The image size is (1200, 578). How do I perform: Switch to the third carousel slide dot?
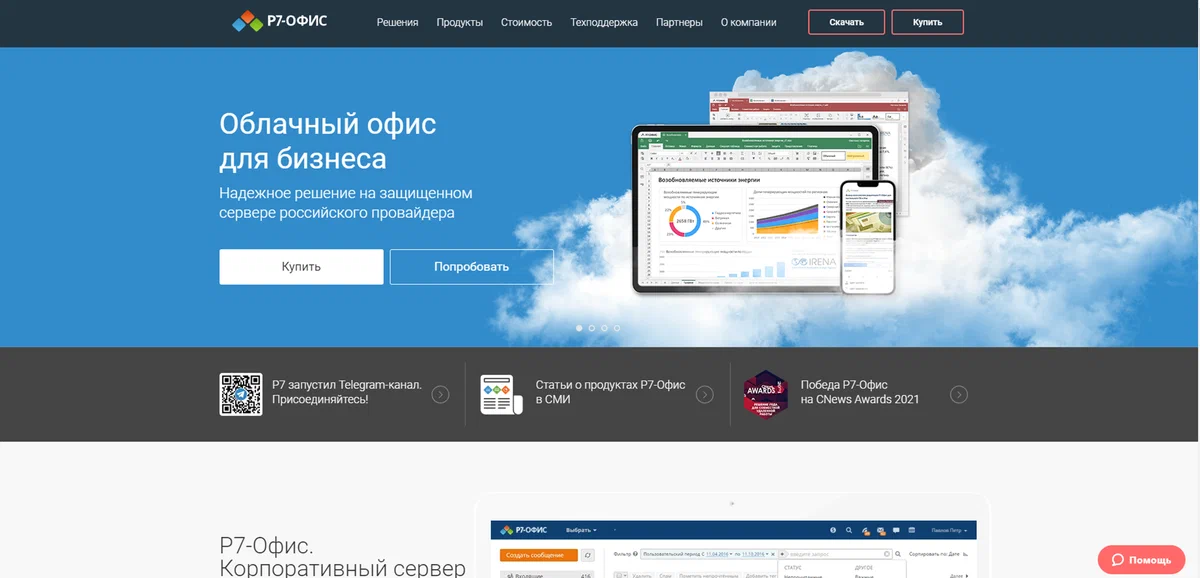point(604,328)
